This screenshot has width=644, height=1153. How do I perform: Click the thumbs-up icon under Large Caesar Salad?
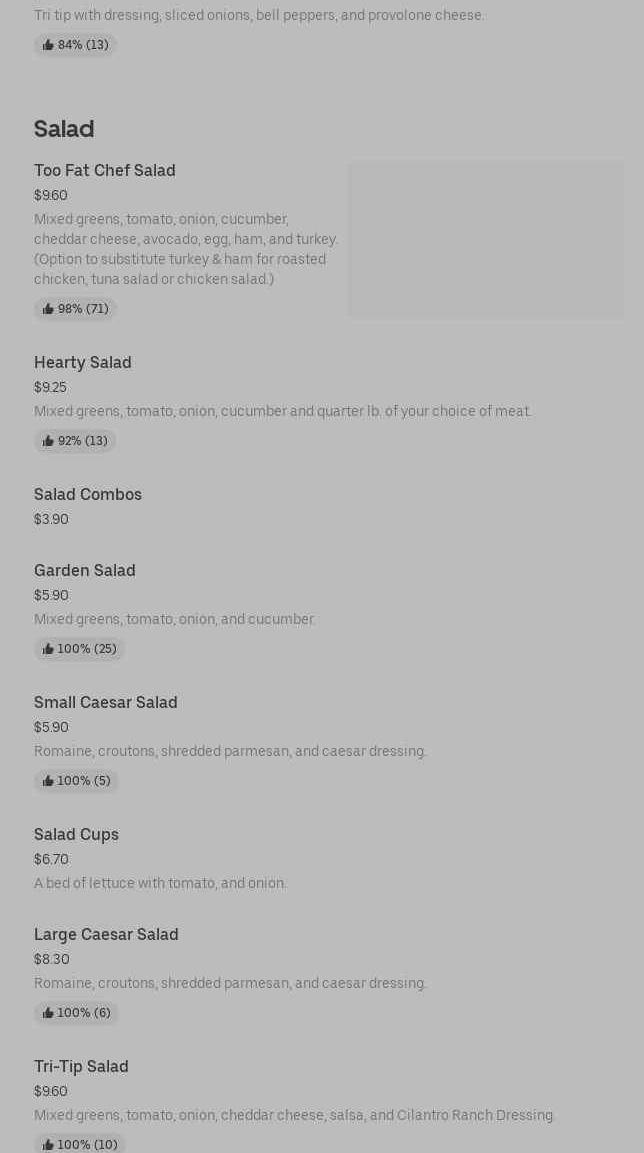point(48,1013)
